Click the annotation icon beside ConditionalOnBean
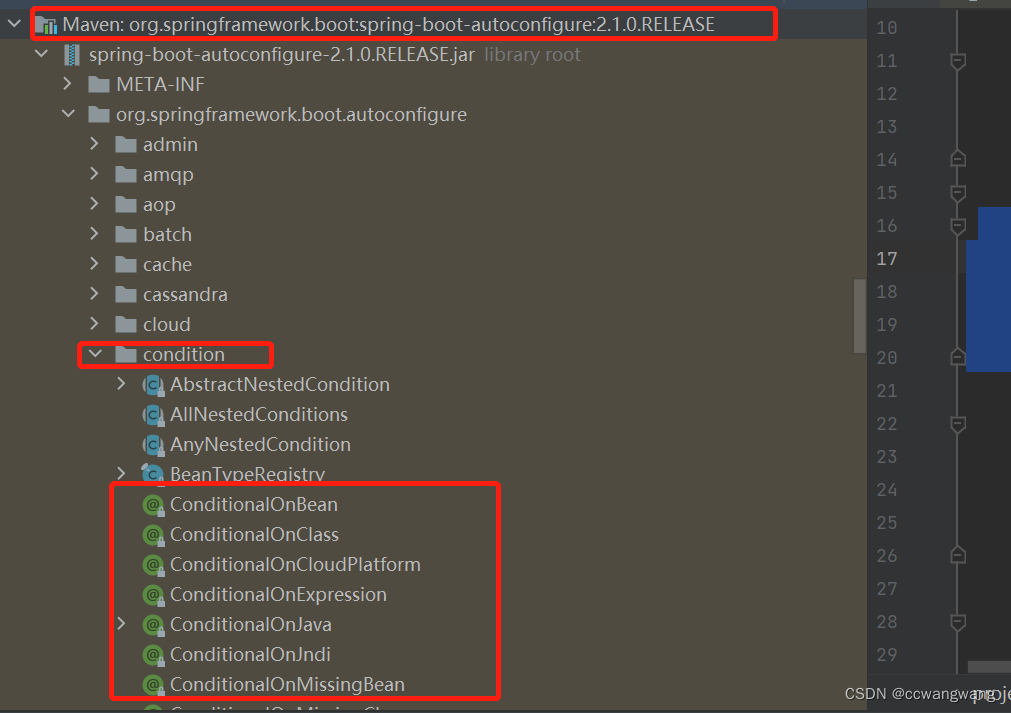This screenshot has height=713, width=1011. (152, 504)
